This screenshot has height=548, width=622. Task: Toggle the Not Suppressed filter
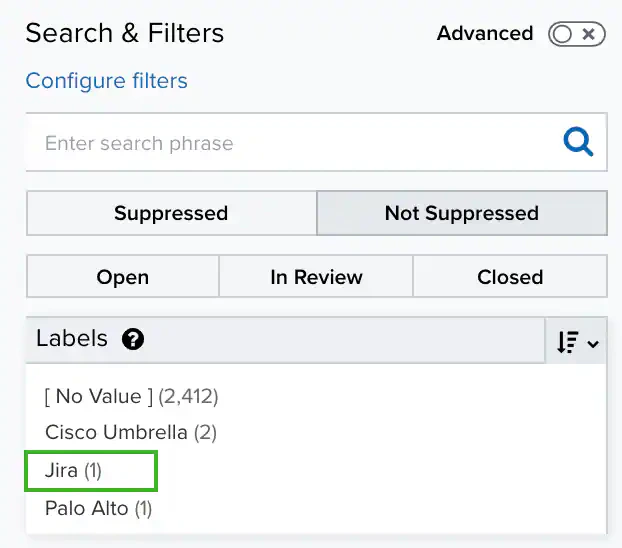pos(461,213)
